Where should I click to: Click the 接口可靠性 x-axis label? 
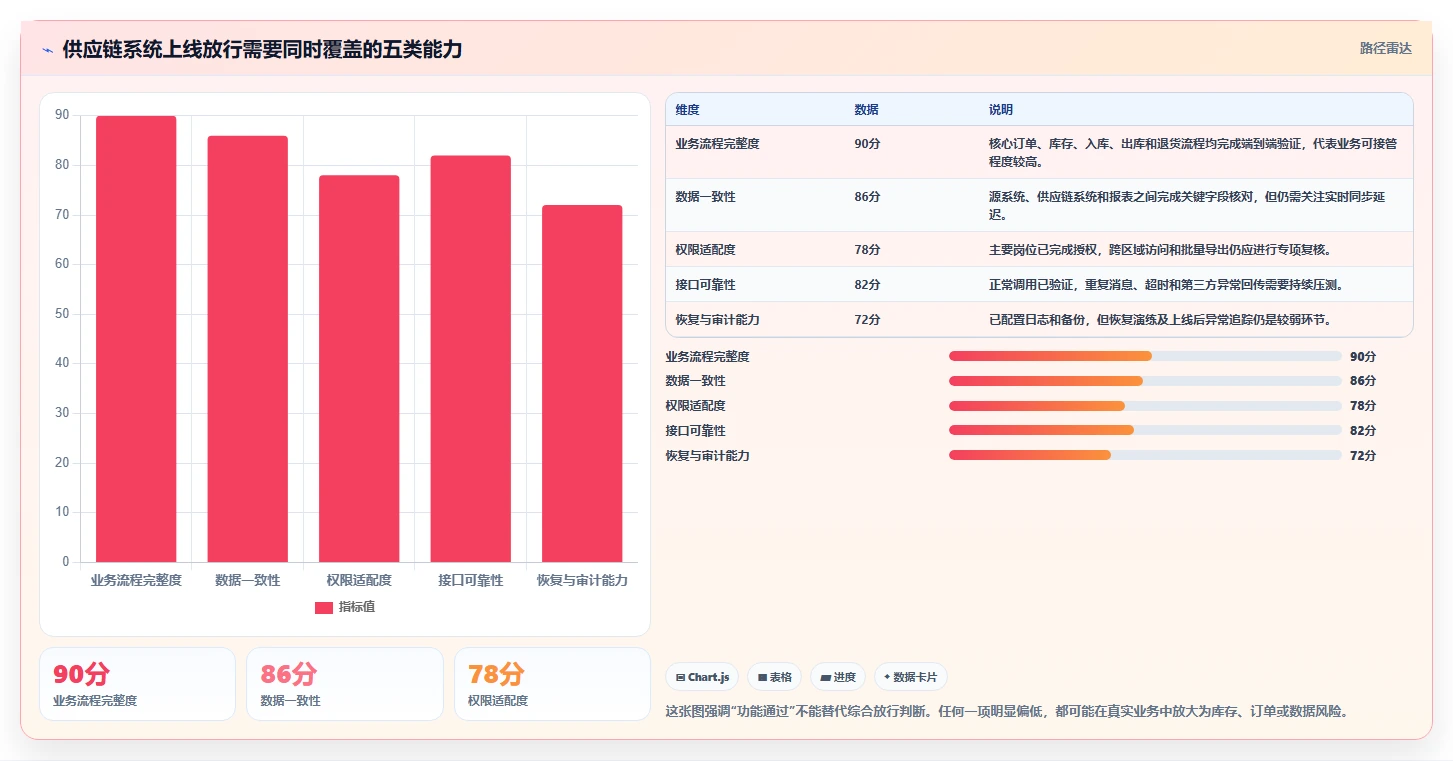[470, 580]
